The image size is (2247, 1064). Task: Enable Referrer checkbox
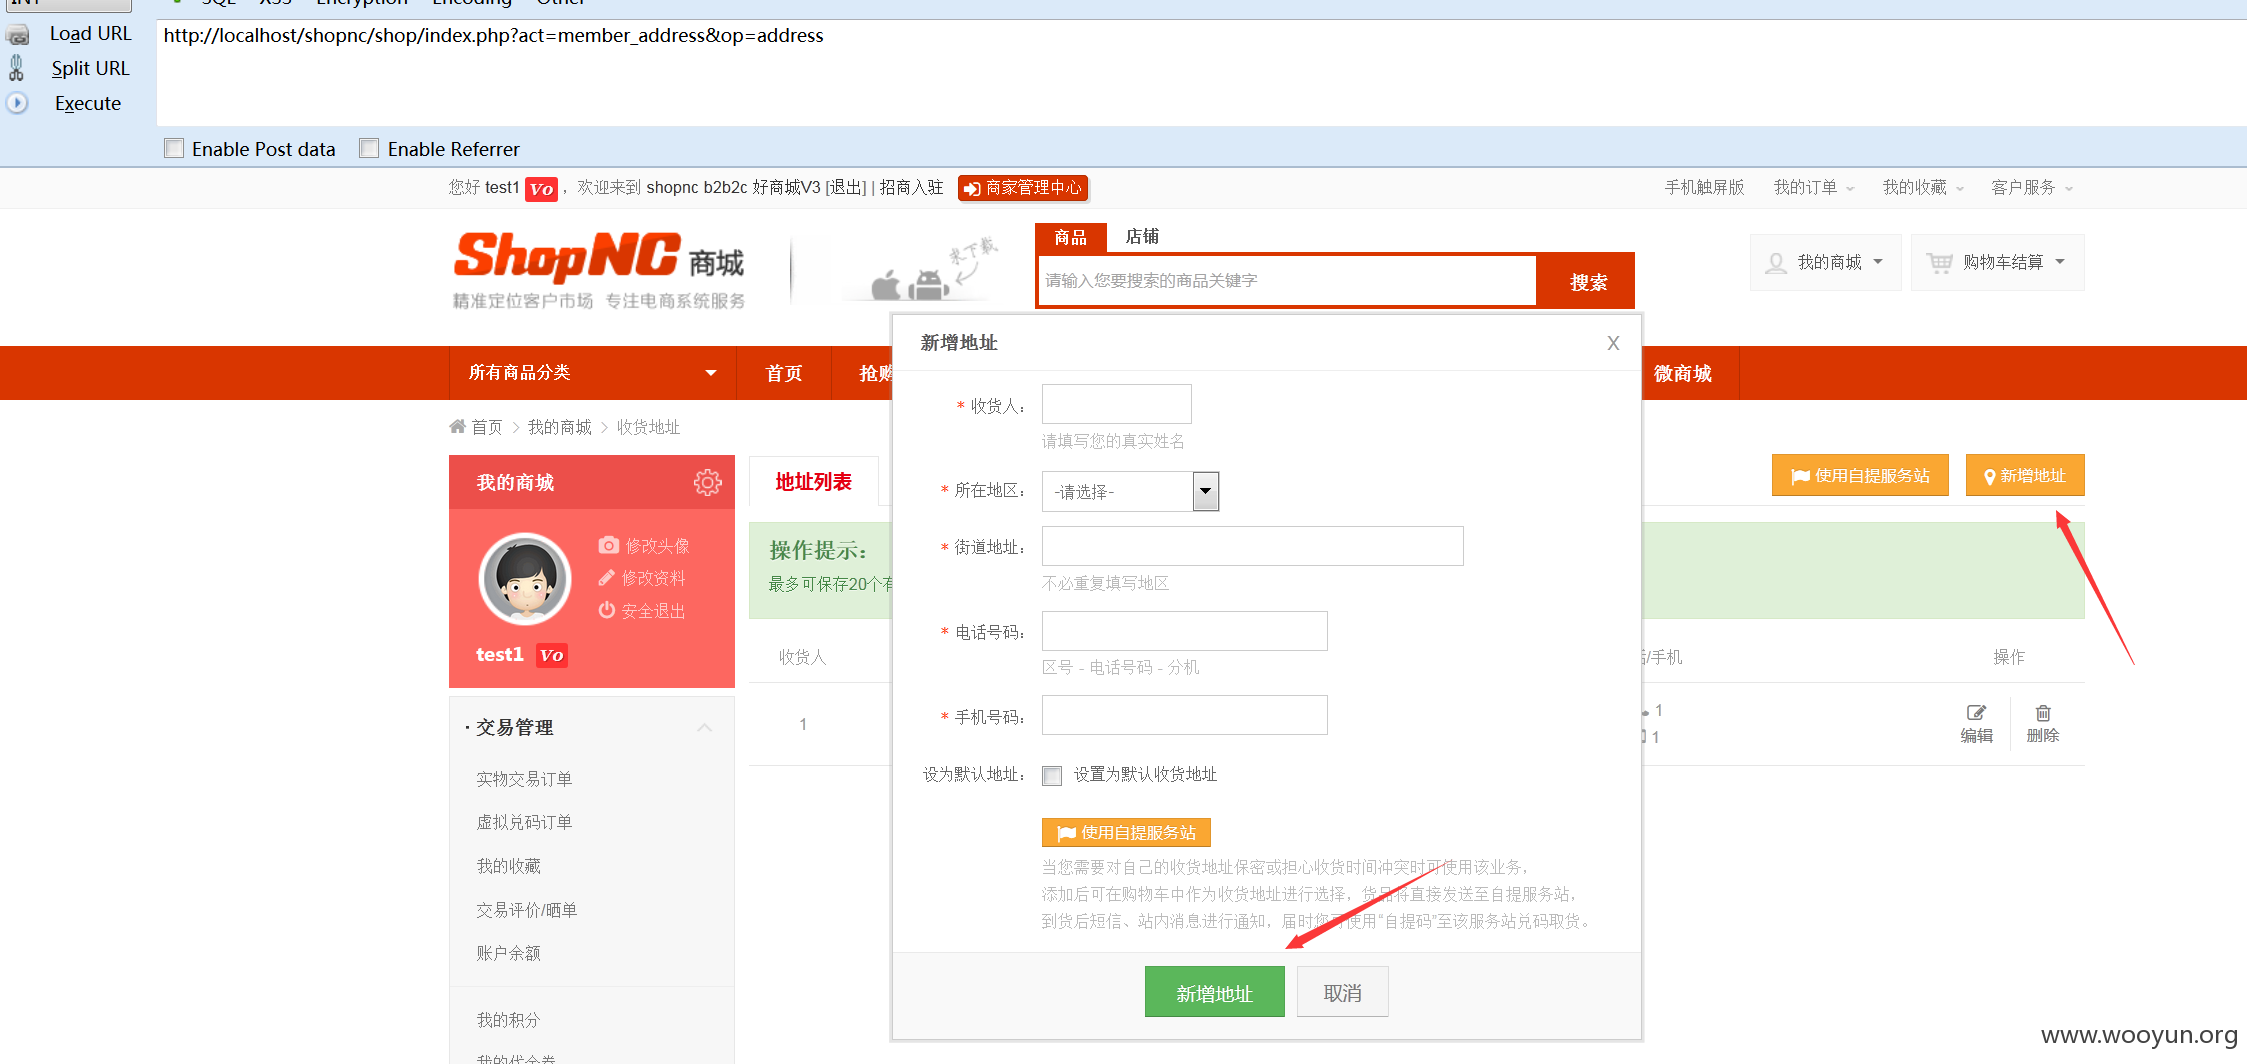coord(369,149)
